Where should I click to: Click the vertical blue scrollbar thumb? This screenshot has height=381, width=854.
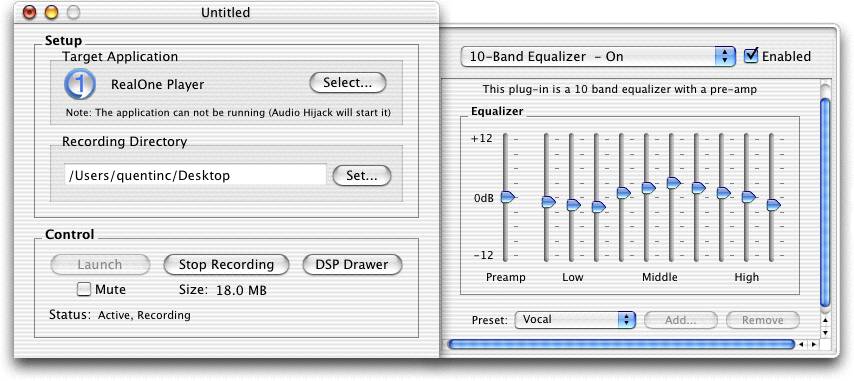coord(825,201)
